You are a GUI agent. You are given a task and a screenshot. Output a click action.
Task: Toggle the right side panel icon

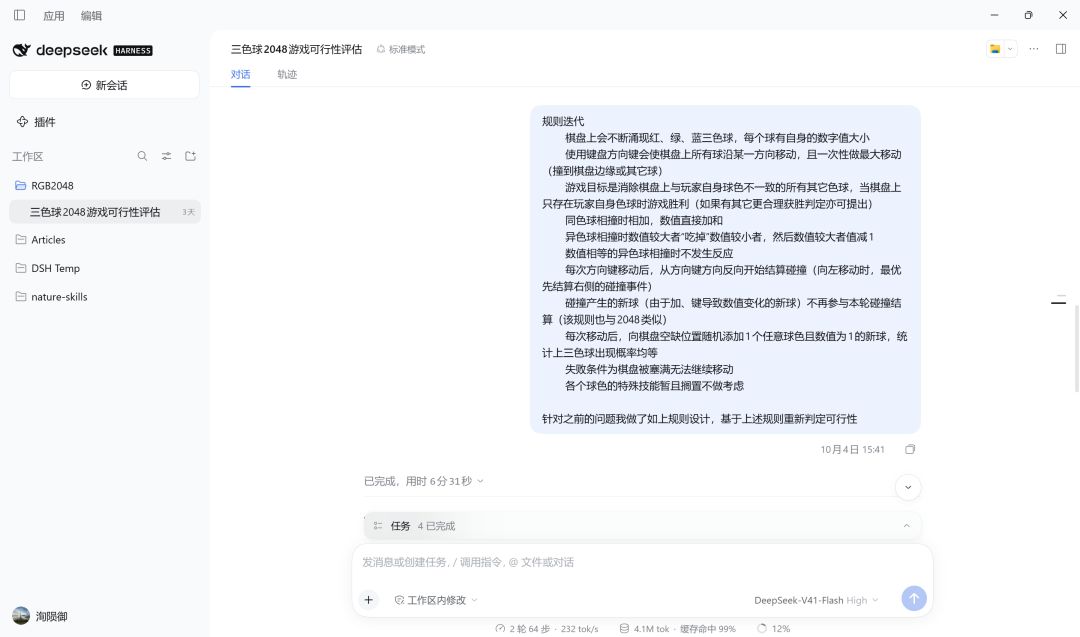[1061, 49]
